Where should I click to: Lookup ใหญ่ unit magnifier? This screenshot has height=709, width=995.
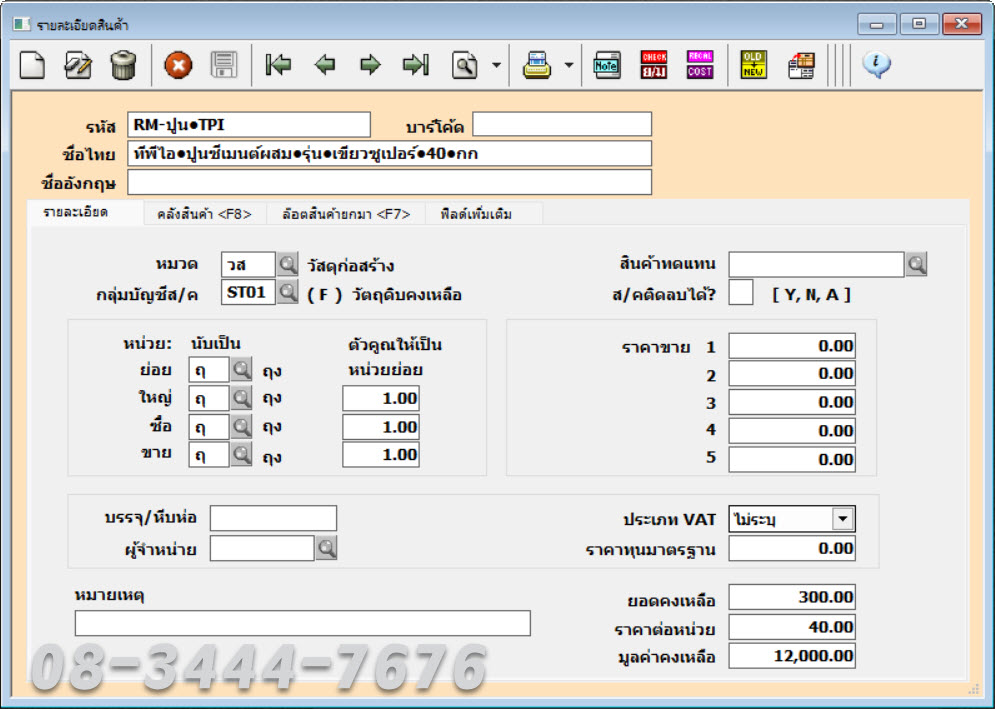point(241,398)
